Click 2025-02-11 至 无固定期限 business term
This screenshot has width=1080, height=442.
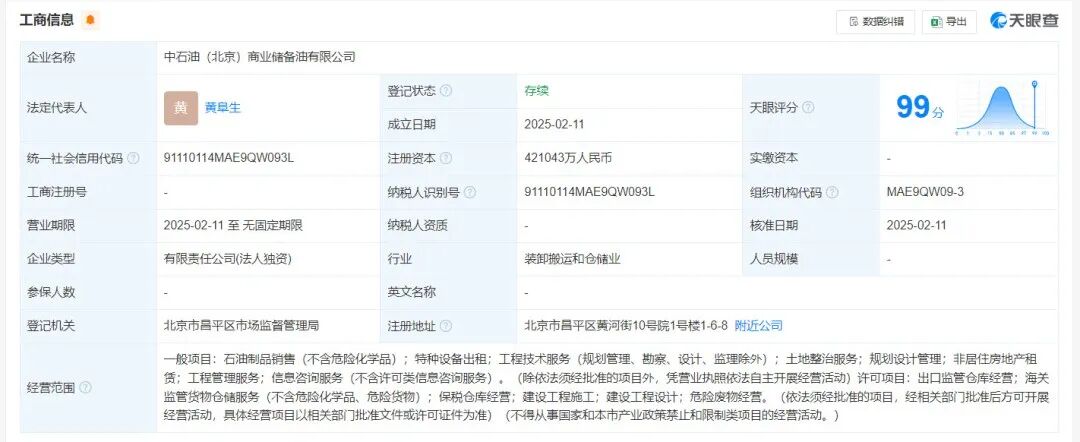point(233,225)
